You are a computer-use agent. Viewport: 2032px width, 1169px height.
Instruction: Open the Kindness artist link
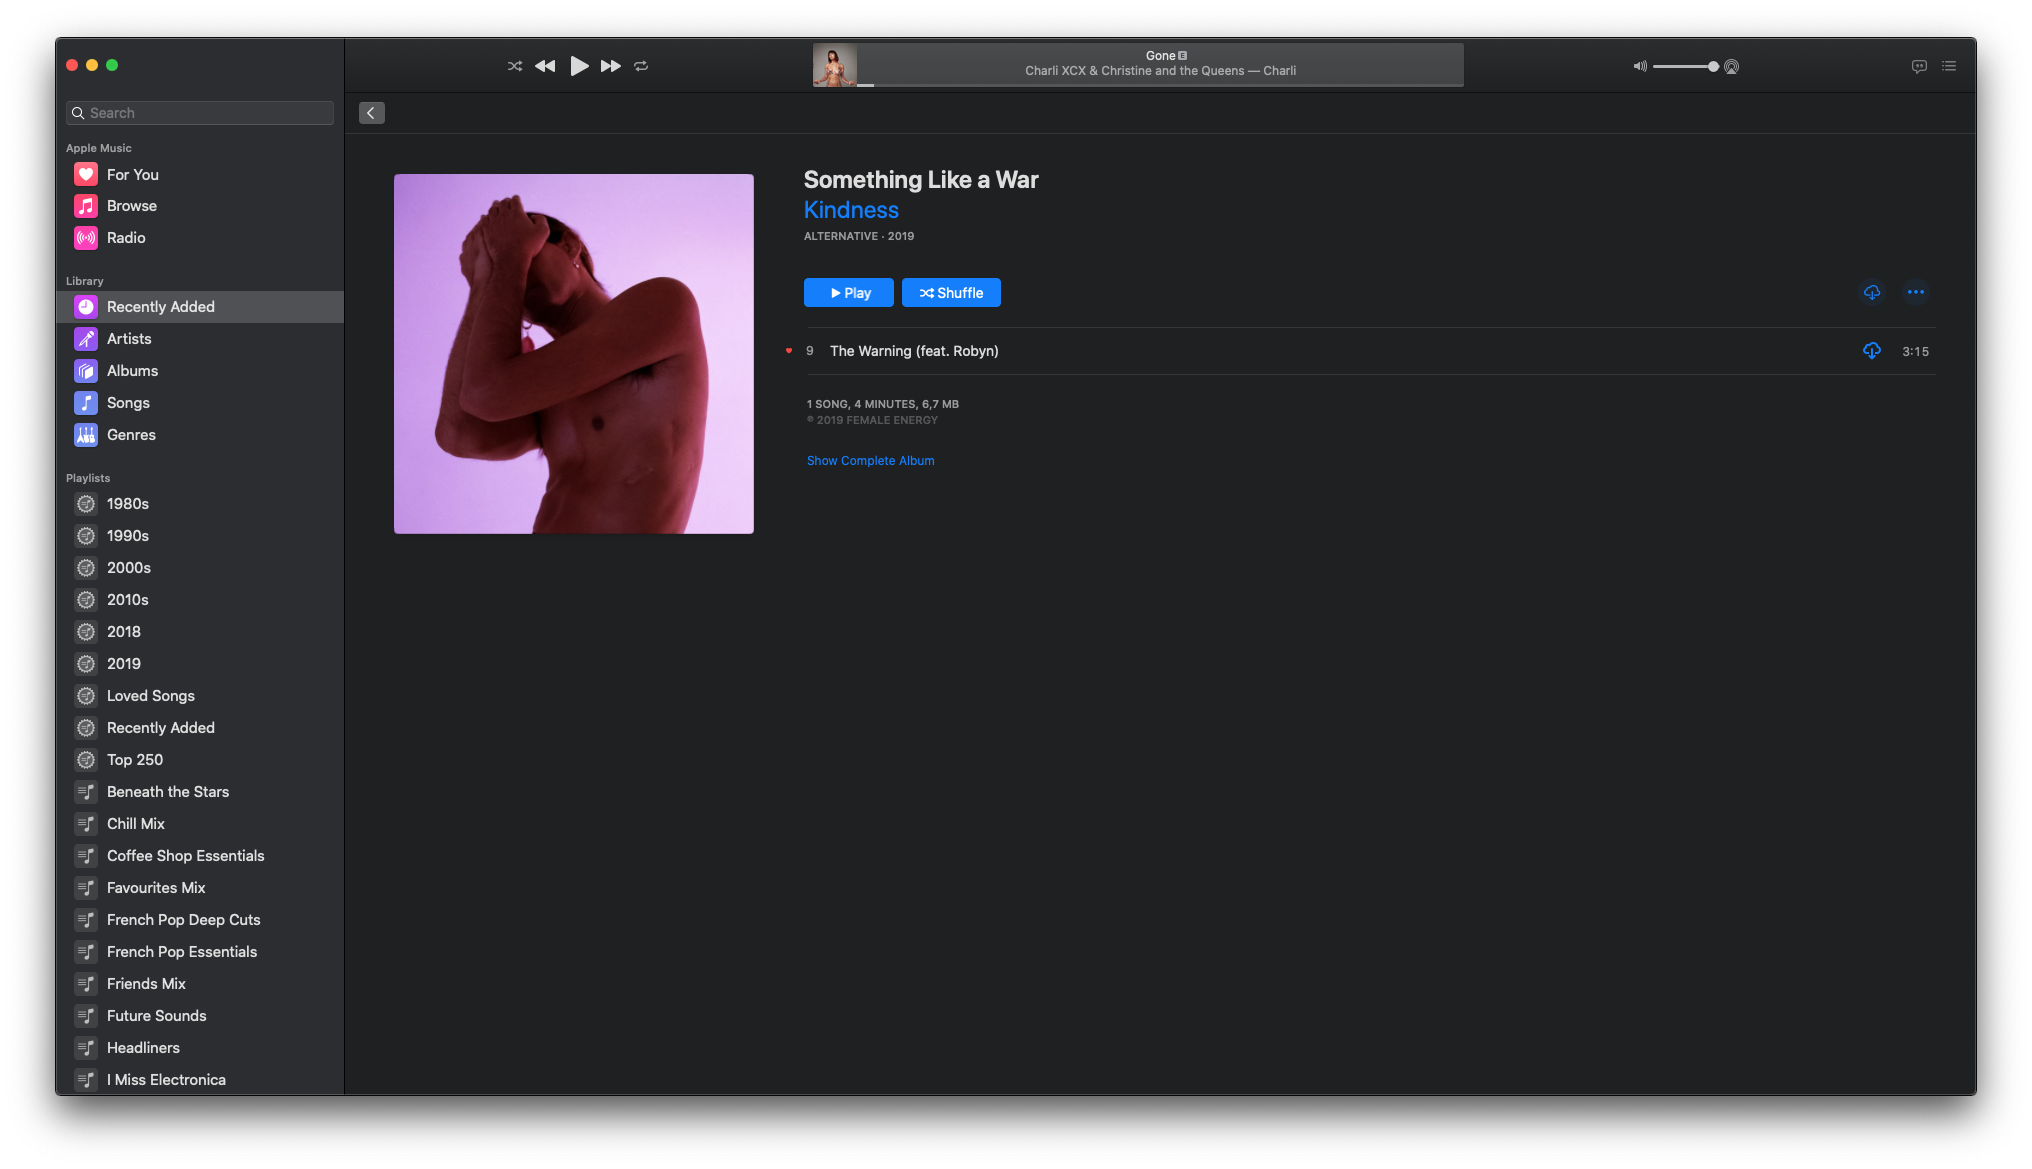tap(851, 210)
